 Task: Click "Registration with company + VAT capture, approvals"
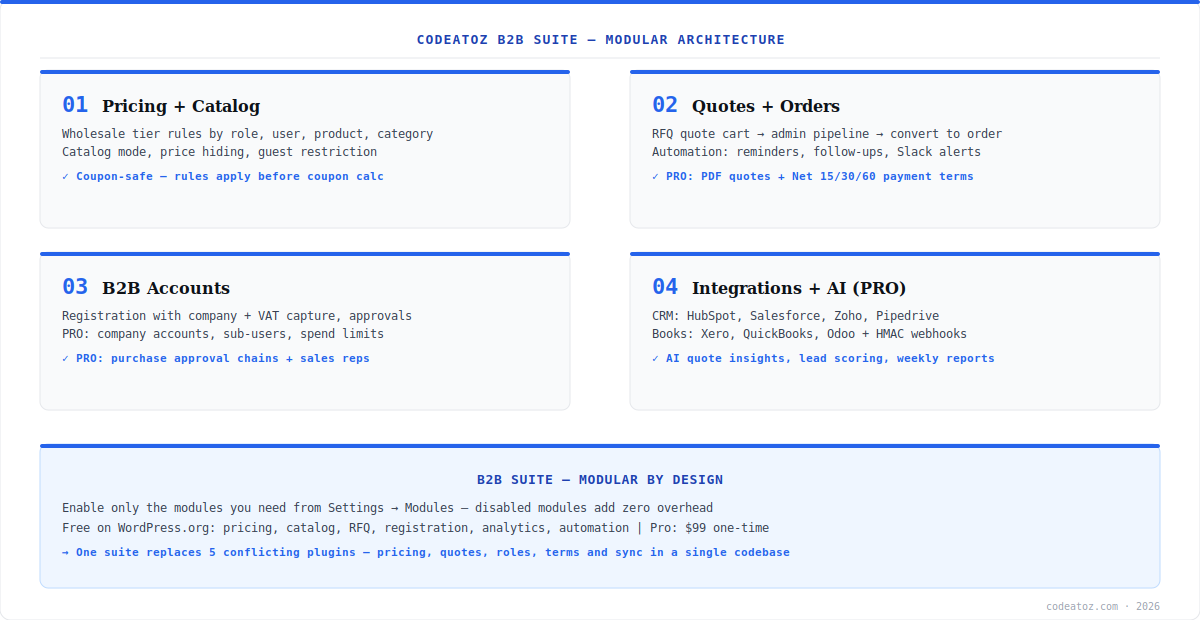click(x=237, y=316)
